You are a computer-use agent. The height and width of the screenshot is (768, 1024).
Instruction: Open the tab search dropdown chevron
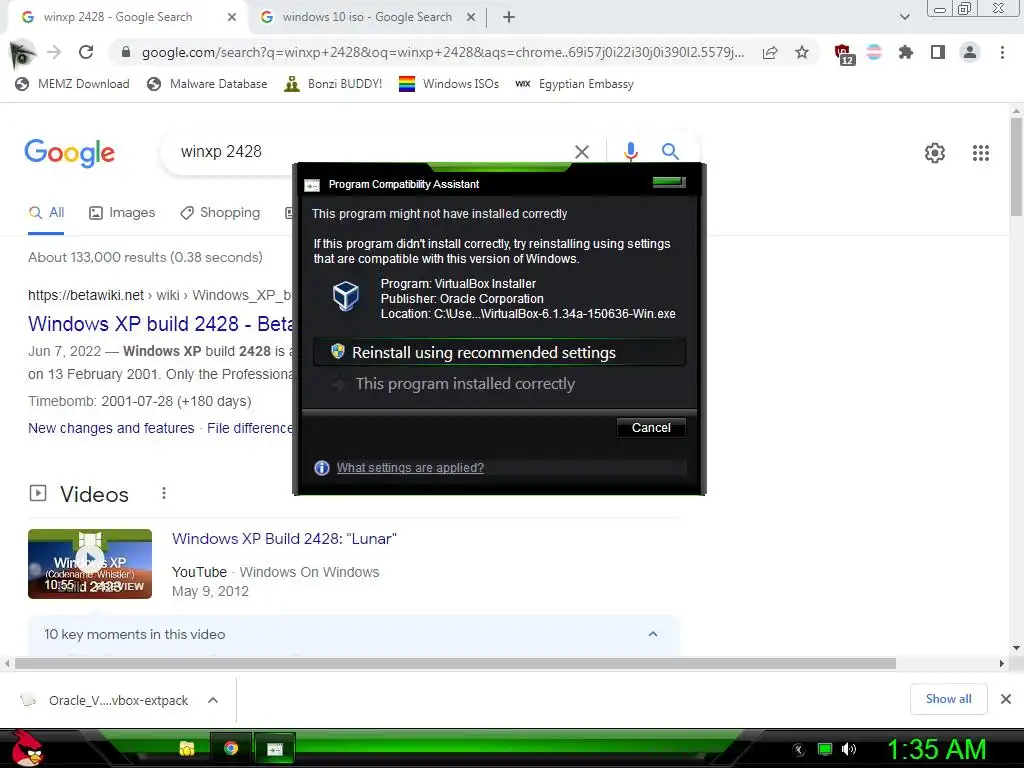pyautogui.click(x=904, y=17)
